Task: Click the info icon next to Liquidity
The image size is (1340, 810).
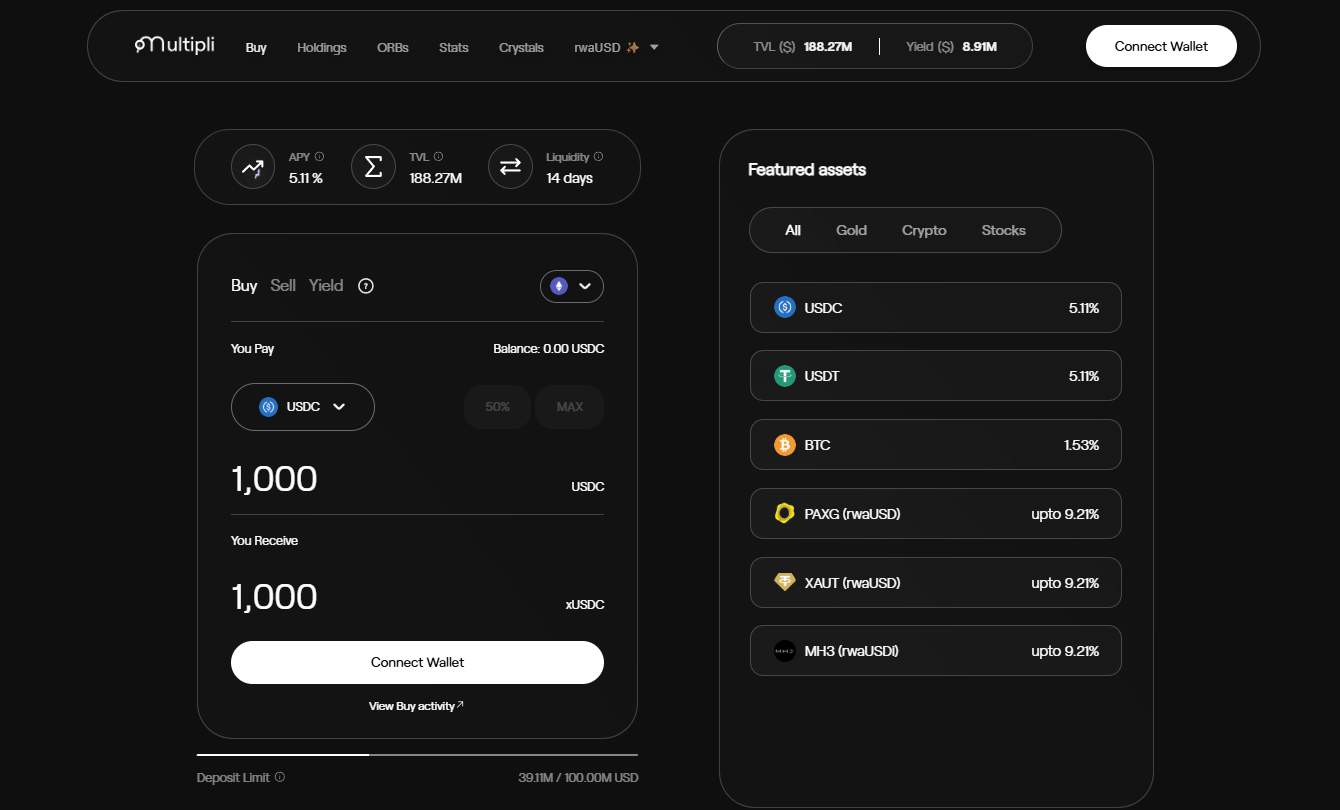Action: [x=599, y=157]
